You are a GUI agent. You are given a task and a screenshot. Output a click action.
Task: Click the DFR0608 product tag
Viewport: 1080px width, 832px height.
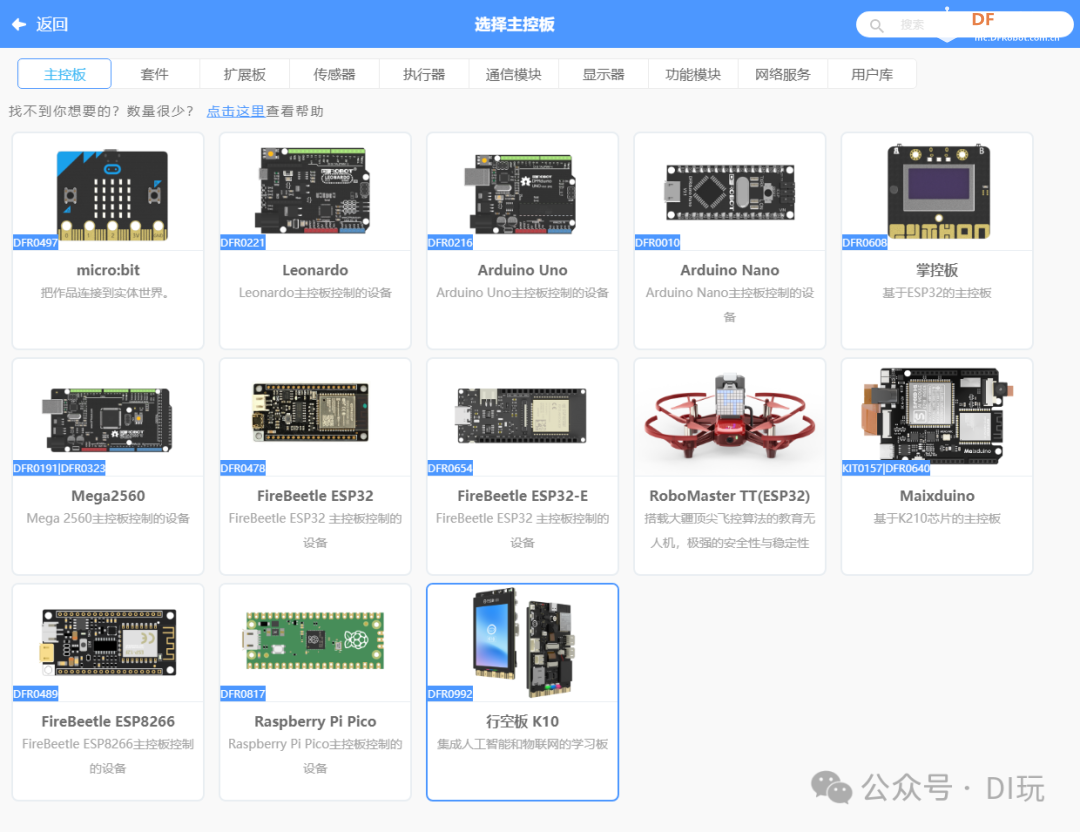pyautogui.click(x=864, y=242)
